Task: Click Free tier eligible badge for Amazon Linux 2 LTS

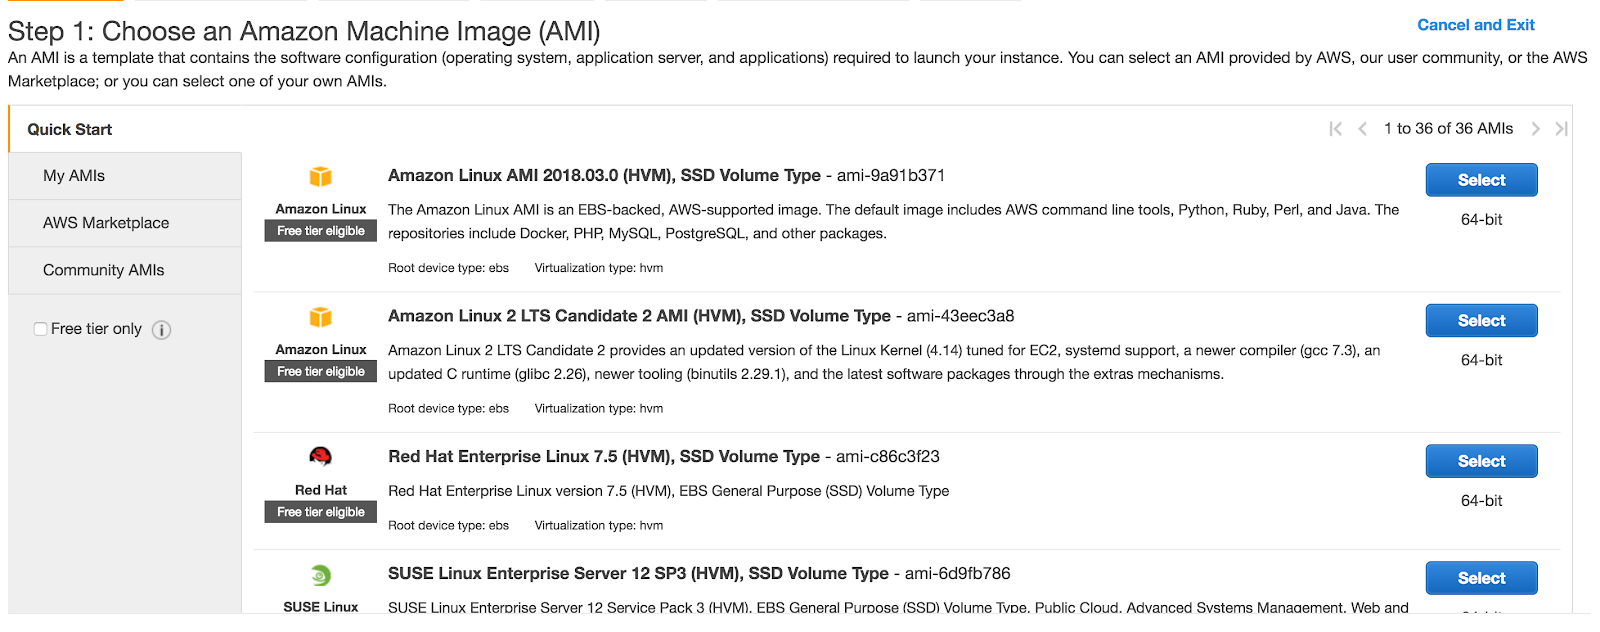Action: pos(321,372)
